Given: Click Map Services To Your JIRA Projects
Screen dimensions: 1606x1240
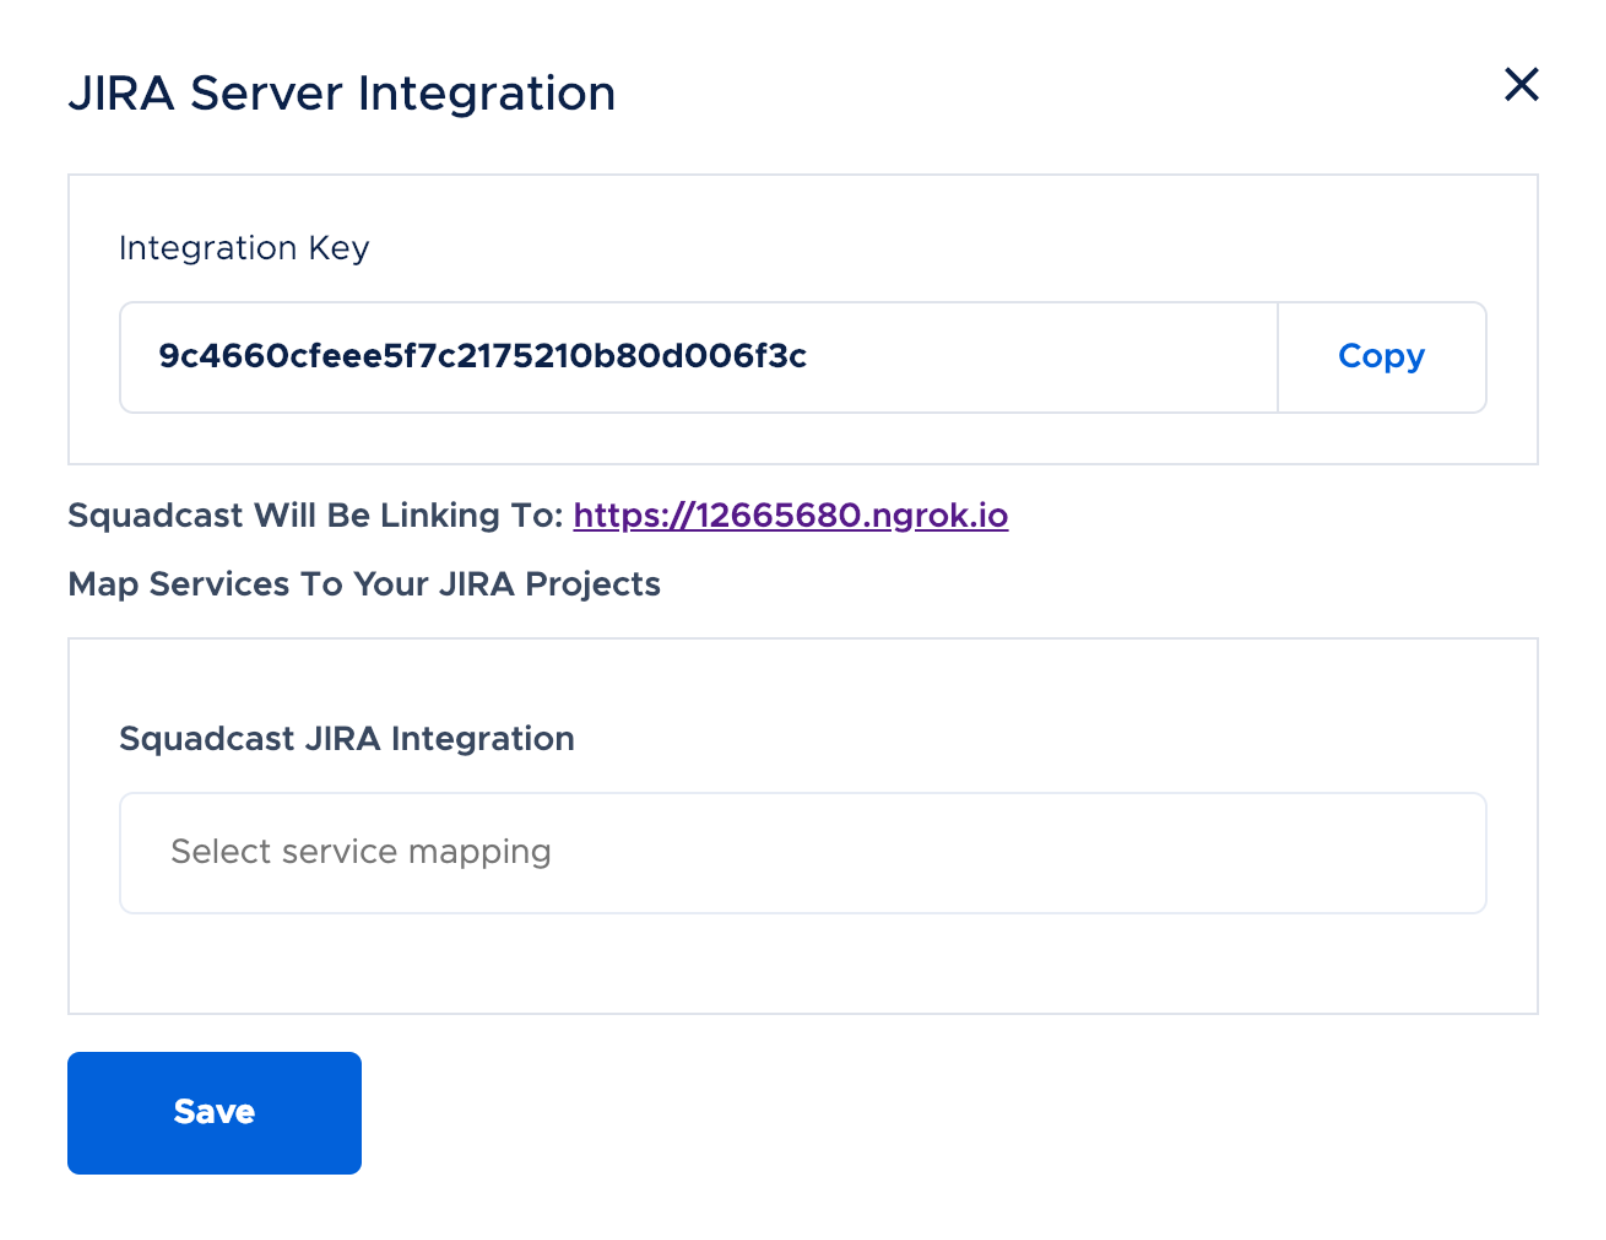Looking at the screenshot, I should 364,584.
